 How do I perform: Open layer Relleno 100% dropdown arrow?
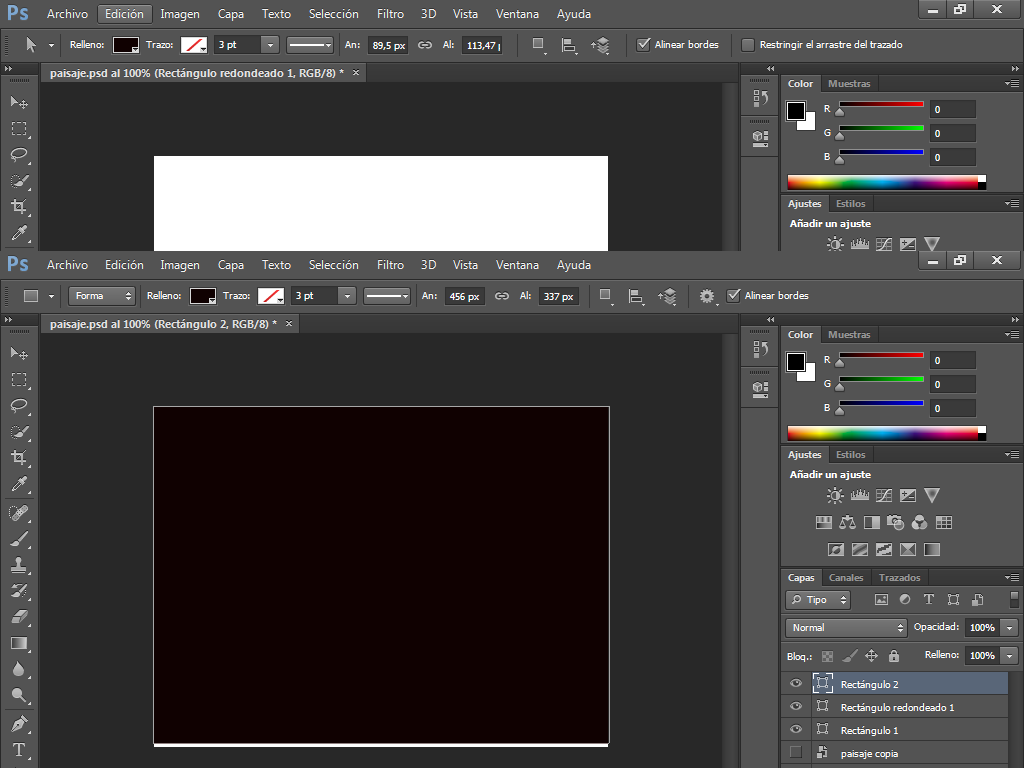(x=1010, y=656)
